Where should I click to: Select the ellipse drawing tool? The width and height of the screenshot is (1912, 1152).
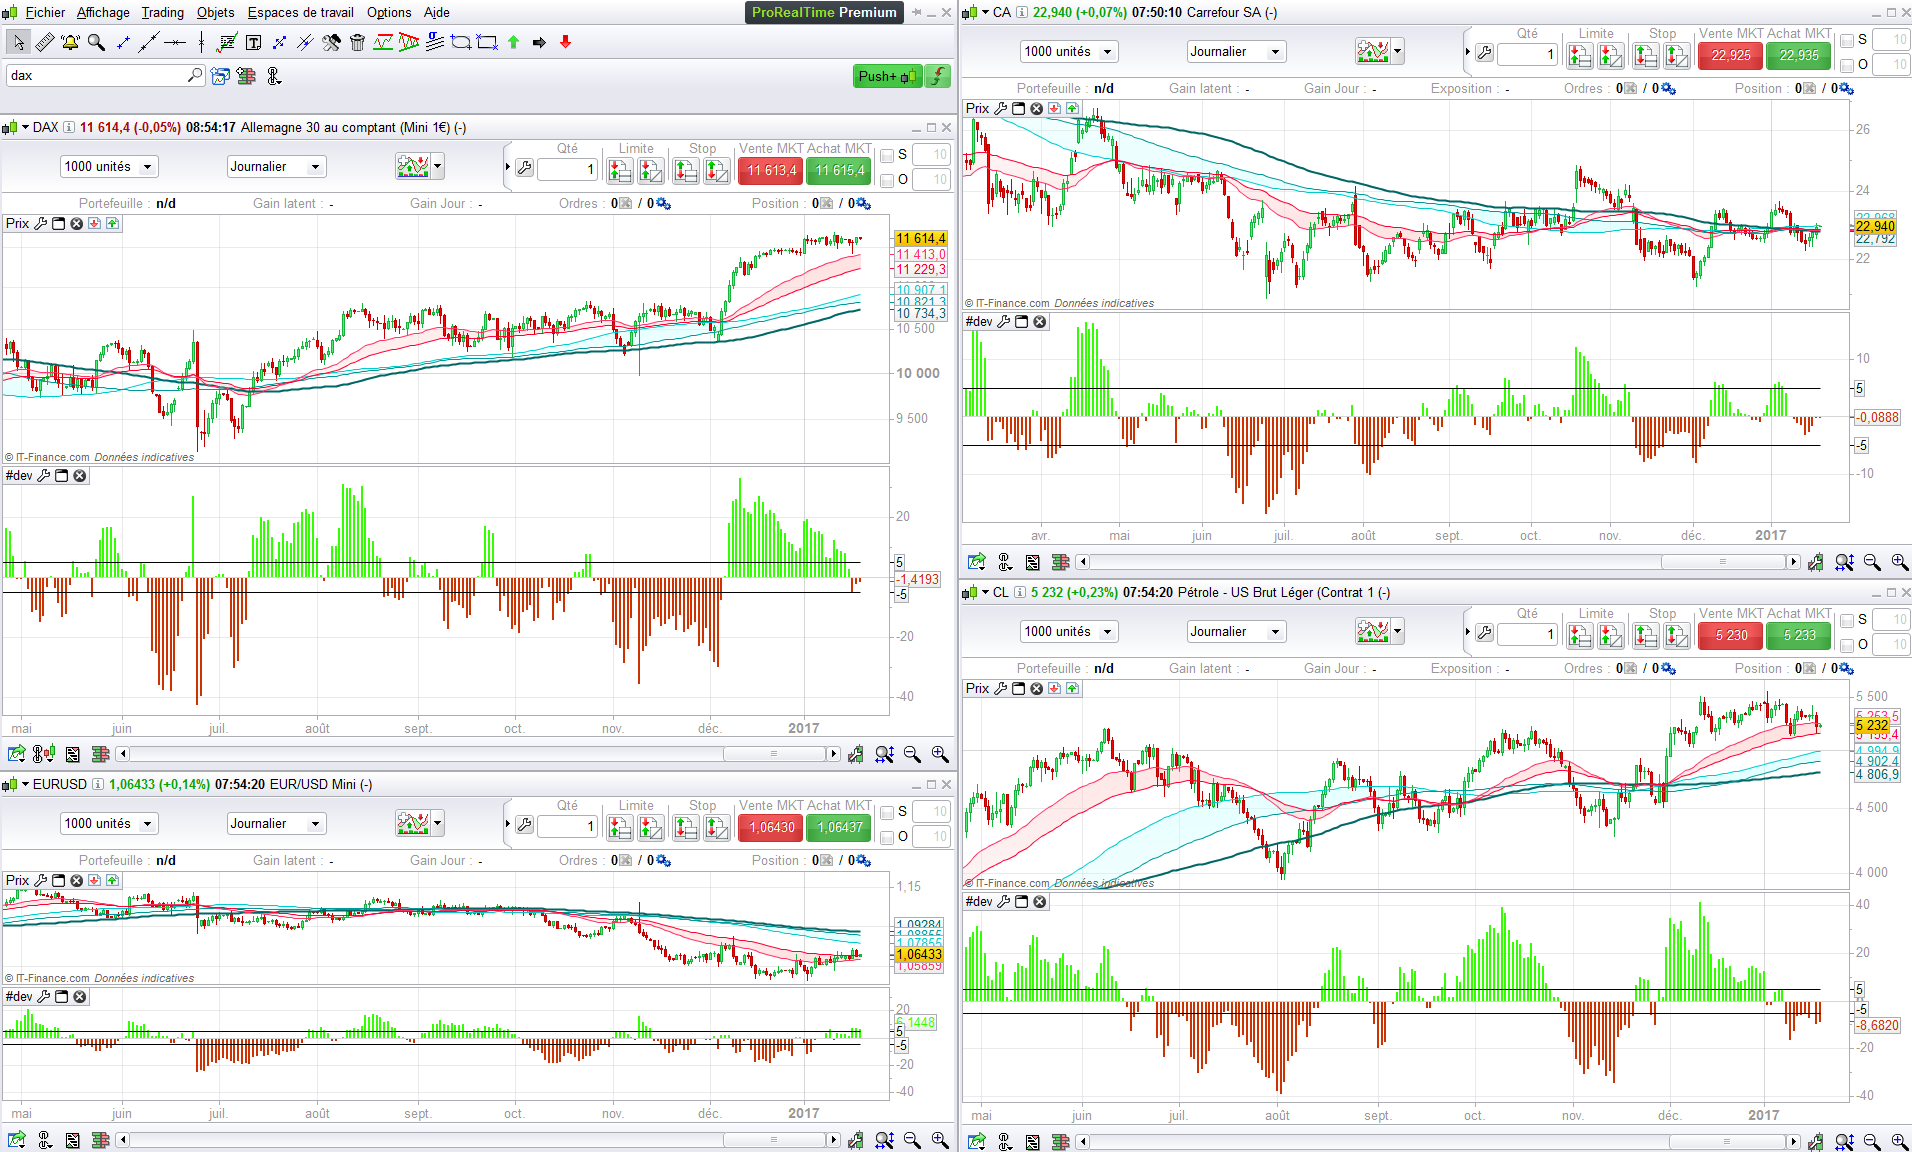coord(461,42)
